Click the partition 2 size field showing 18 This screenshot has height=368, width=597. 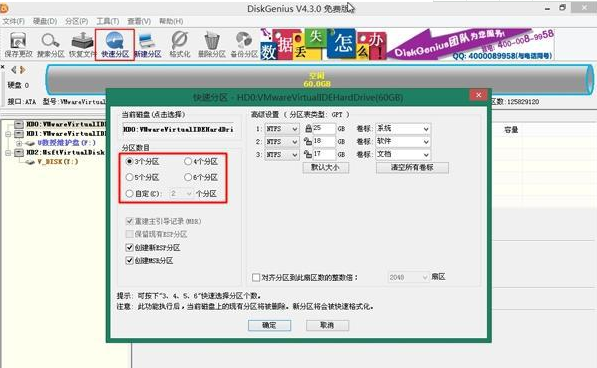click(324, 142)
